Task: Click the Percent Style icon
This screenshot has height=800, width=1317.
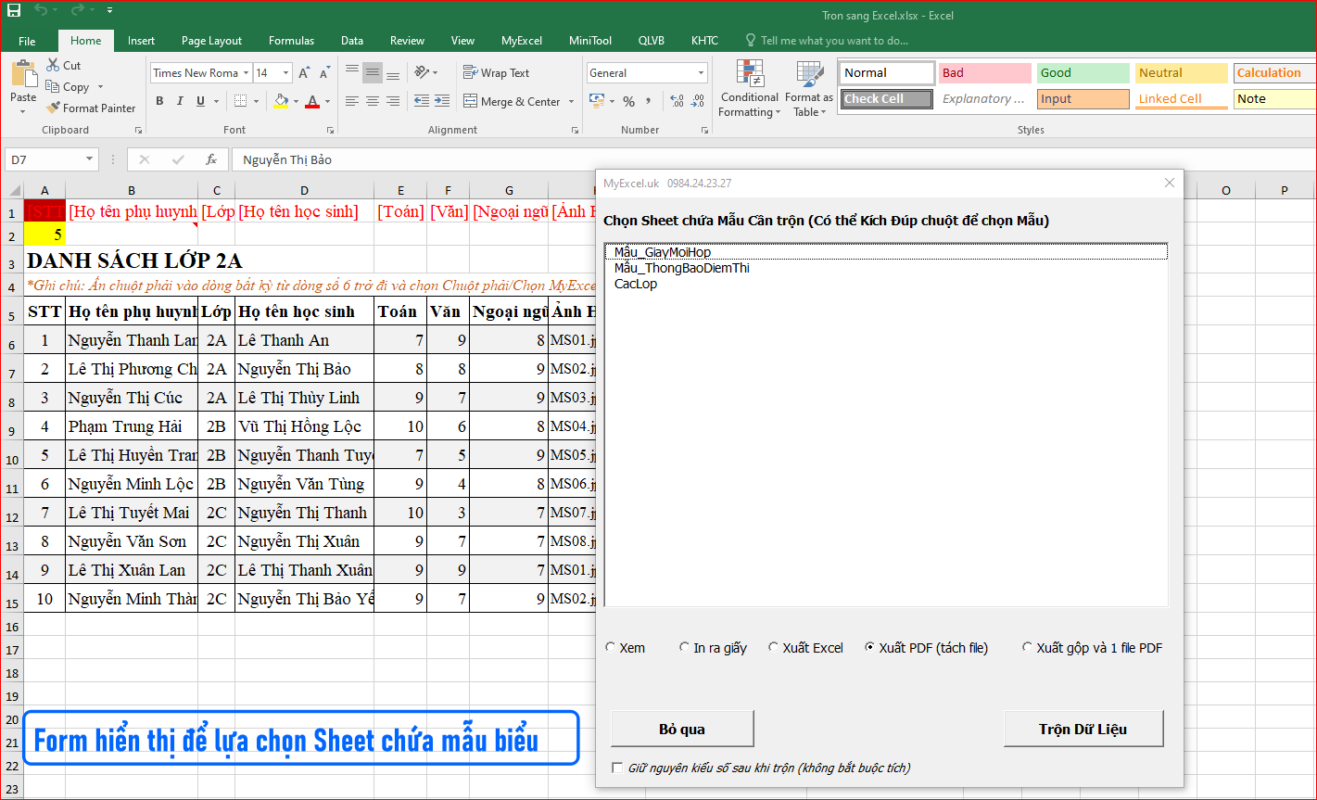Action: click(x=629, y=101)
